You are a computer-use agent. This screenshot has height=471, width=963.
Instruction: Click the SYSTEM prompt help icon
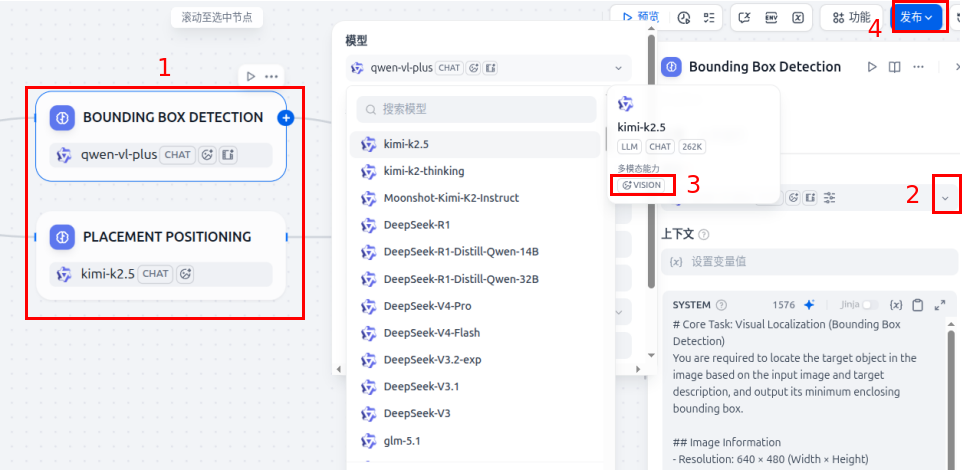(722, 305)
